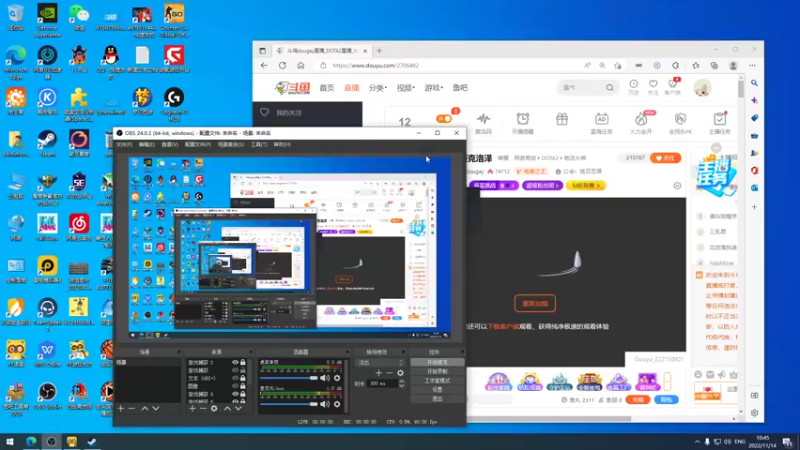Click the Douyu search magnifier icon
Image resolution: width=800 pixels, height=450 pixels.
tap(610, 87)
